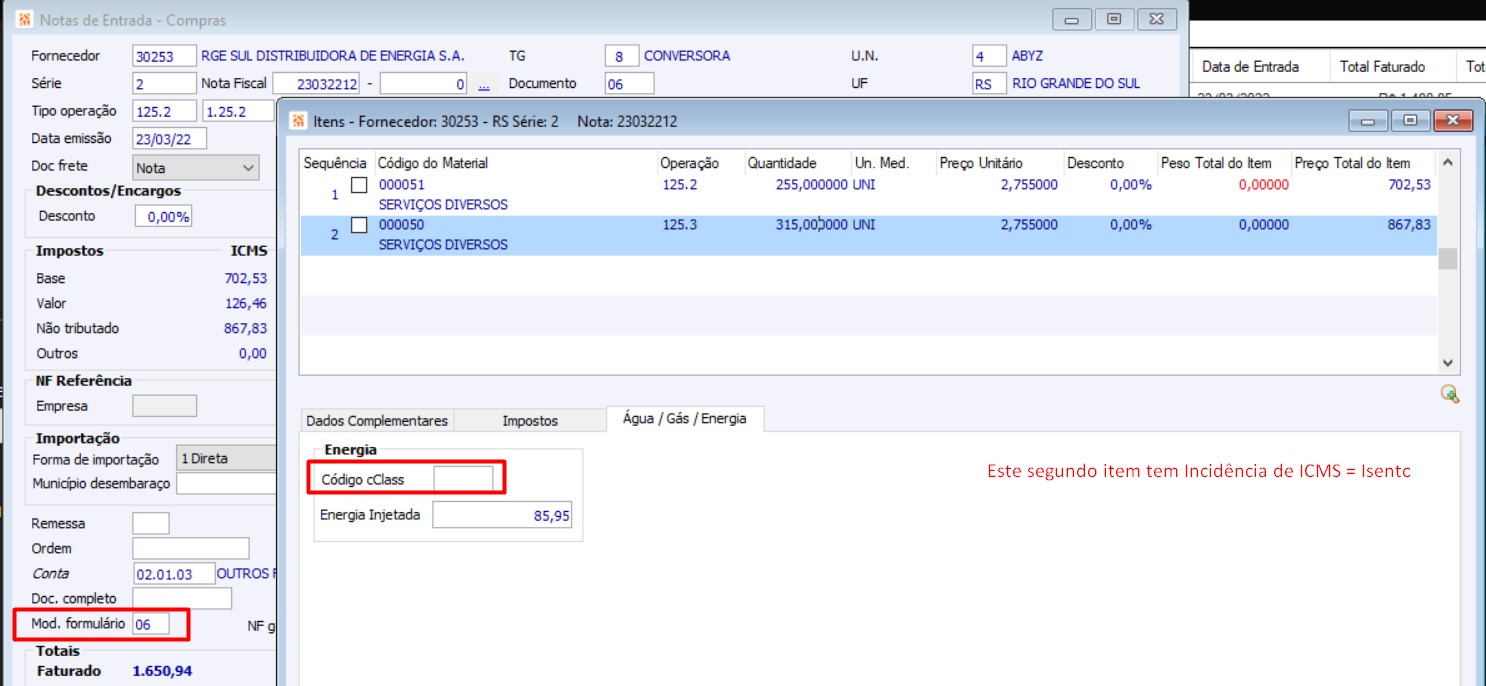The height and width of the screenshot is (686, 1486).
Task: Click the total price 867,83 cell
Action: (1410, 225)
